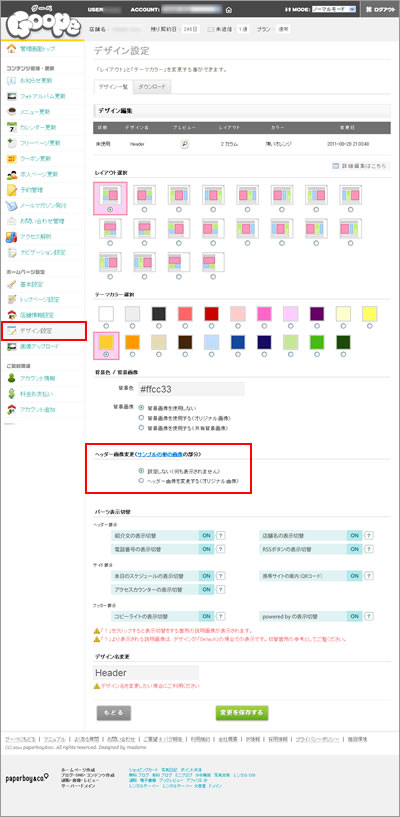
Task: Toggle ON switch for アクセスカウンターの表示切替
Action: click(x=206, y=589)
